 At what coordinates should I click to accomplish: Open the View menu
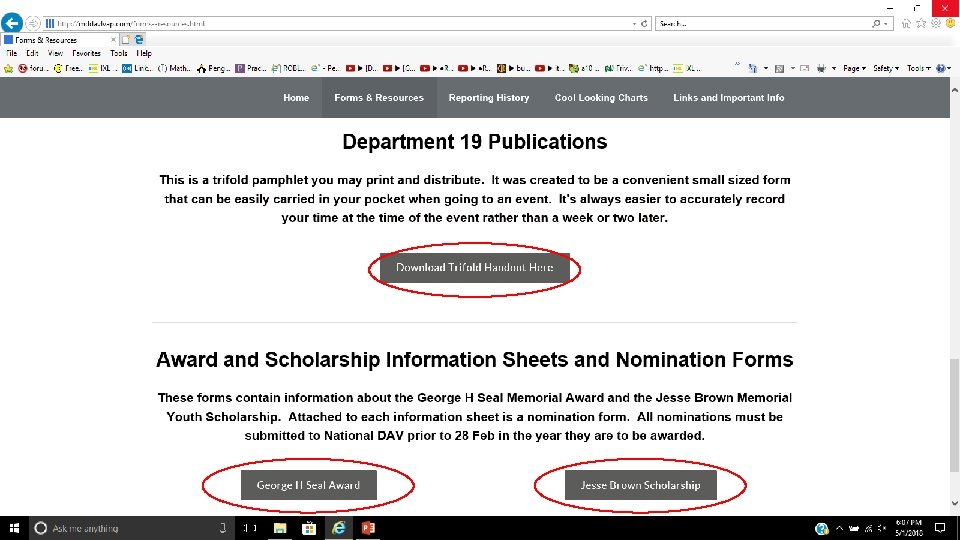point(55,53)
